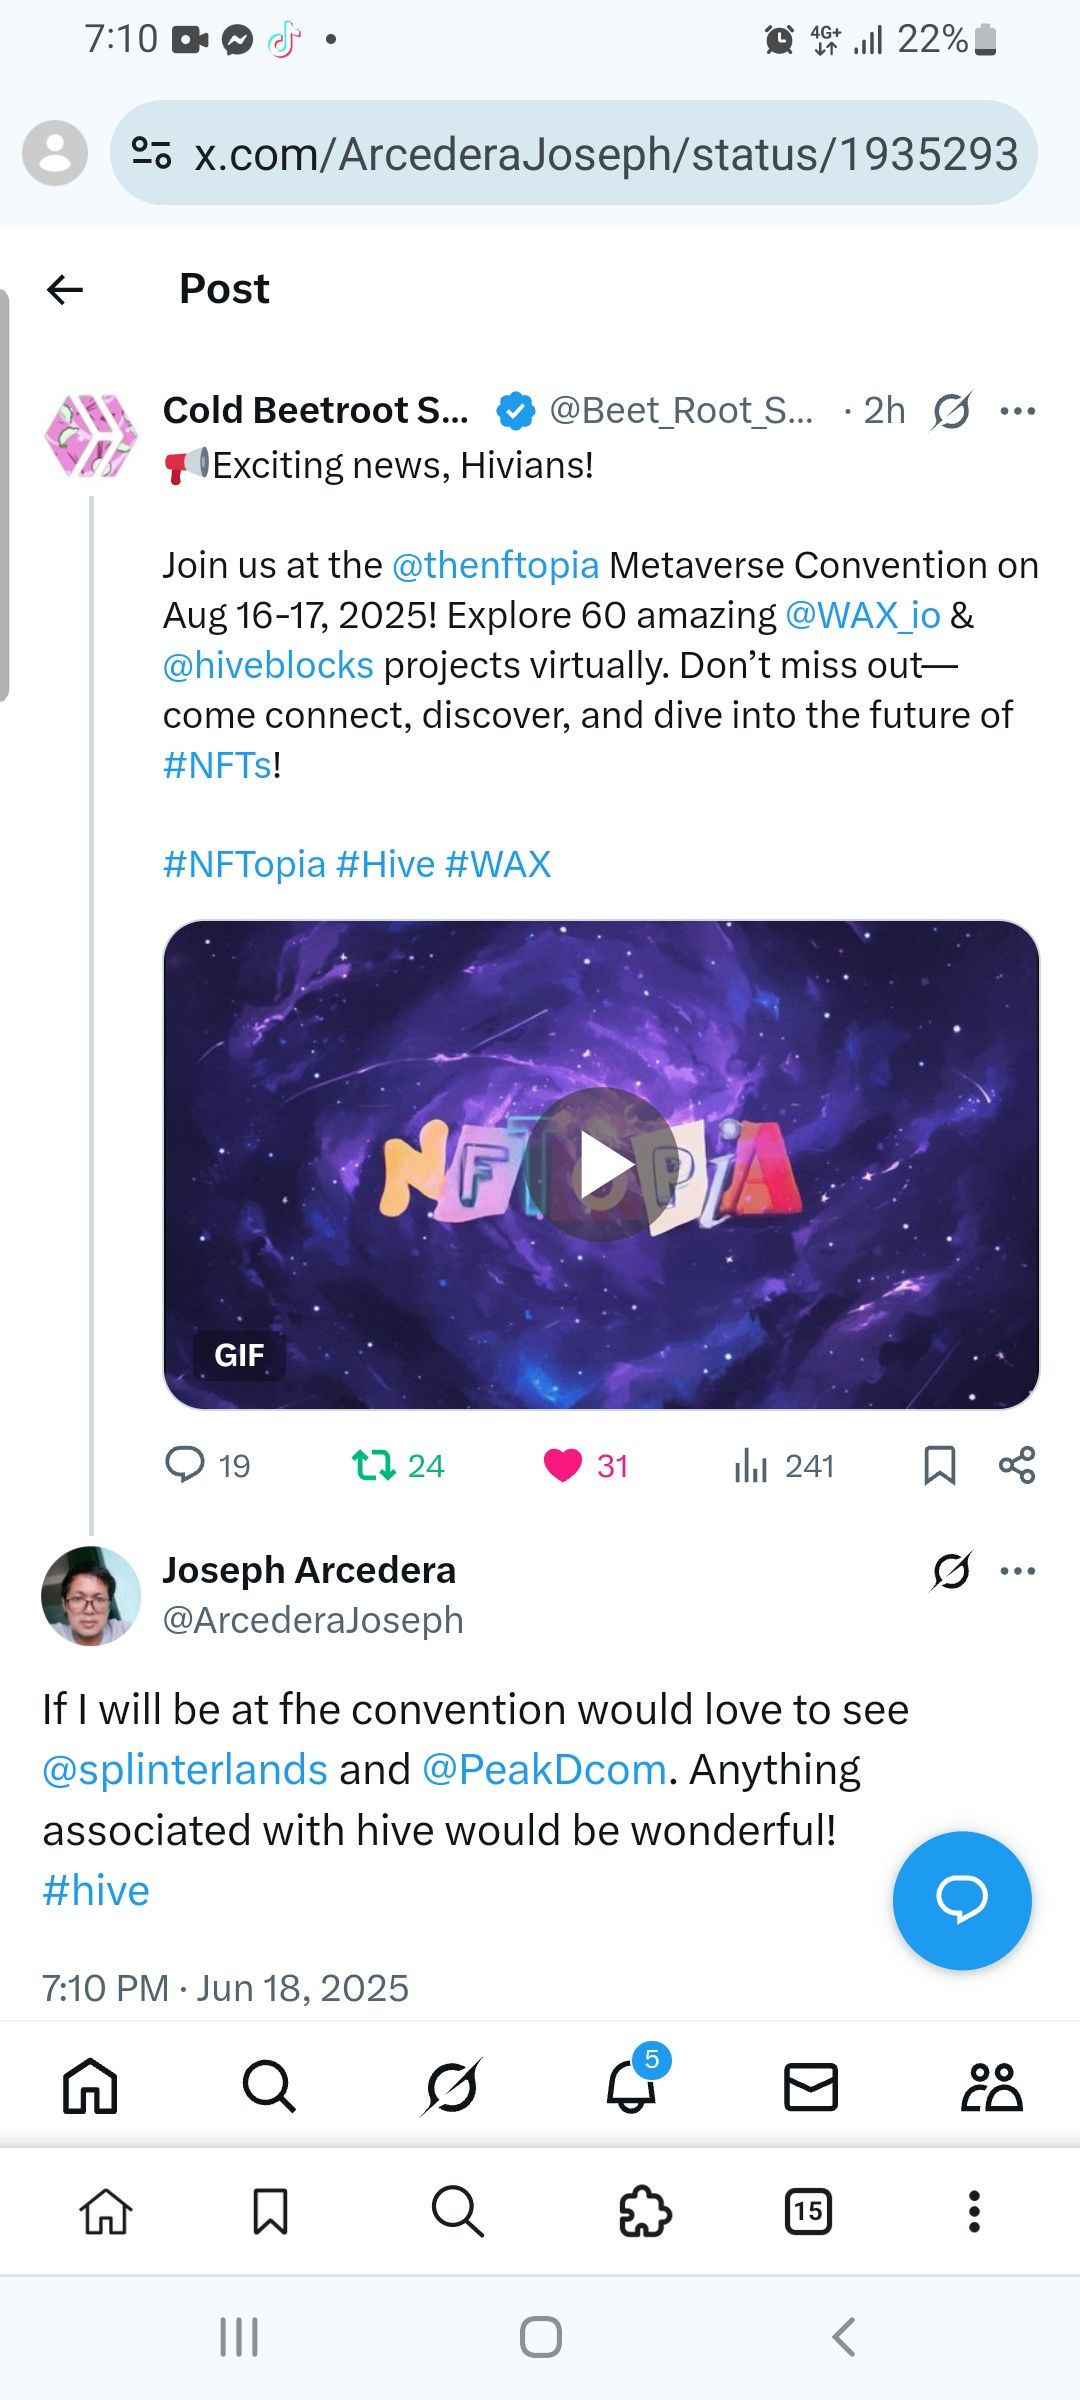This screenshot has height=2400, width=1080.
Task: Open Grok icon on Cold Beetroot post
Action: click(951, 411)
